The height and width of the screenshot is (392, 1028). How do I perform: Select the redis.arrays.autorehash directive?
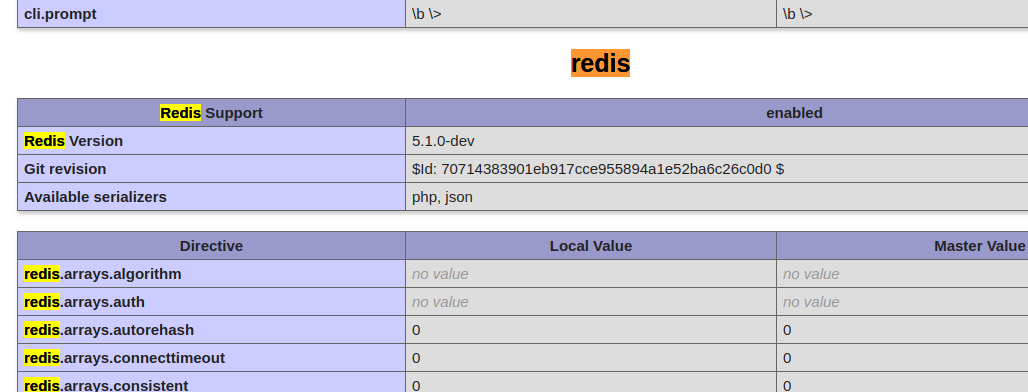coord(212,330)
